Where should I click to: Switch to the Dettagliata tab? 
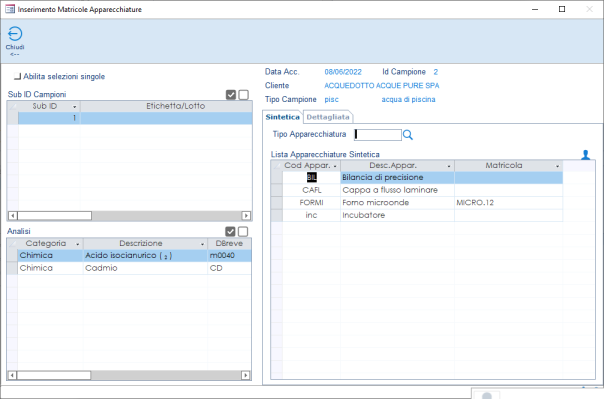tap(328, 117)
